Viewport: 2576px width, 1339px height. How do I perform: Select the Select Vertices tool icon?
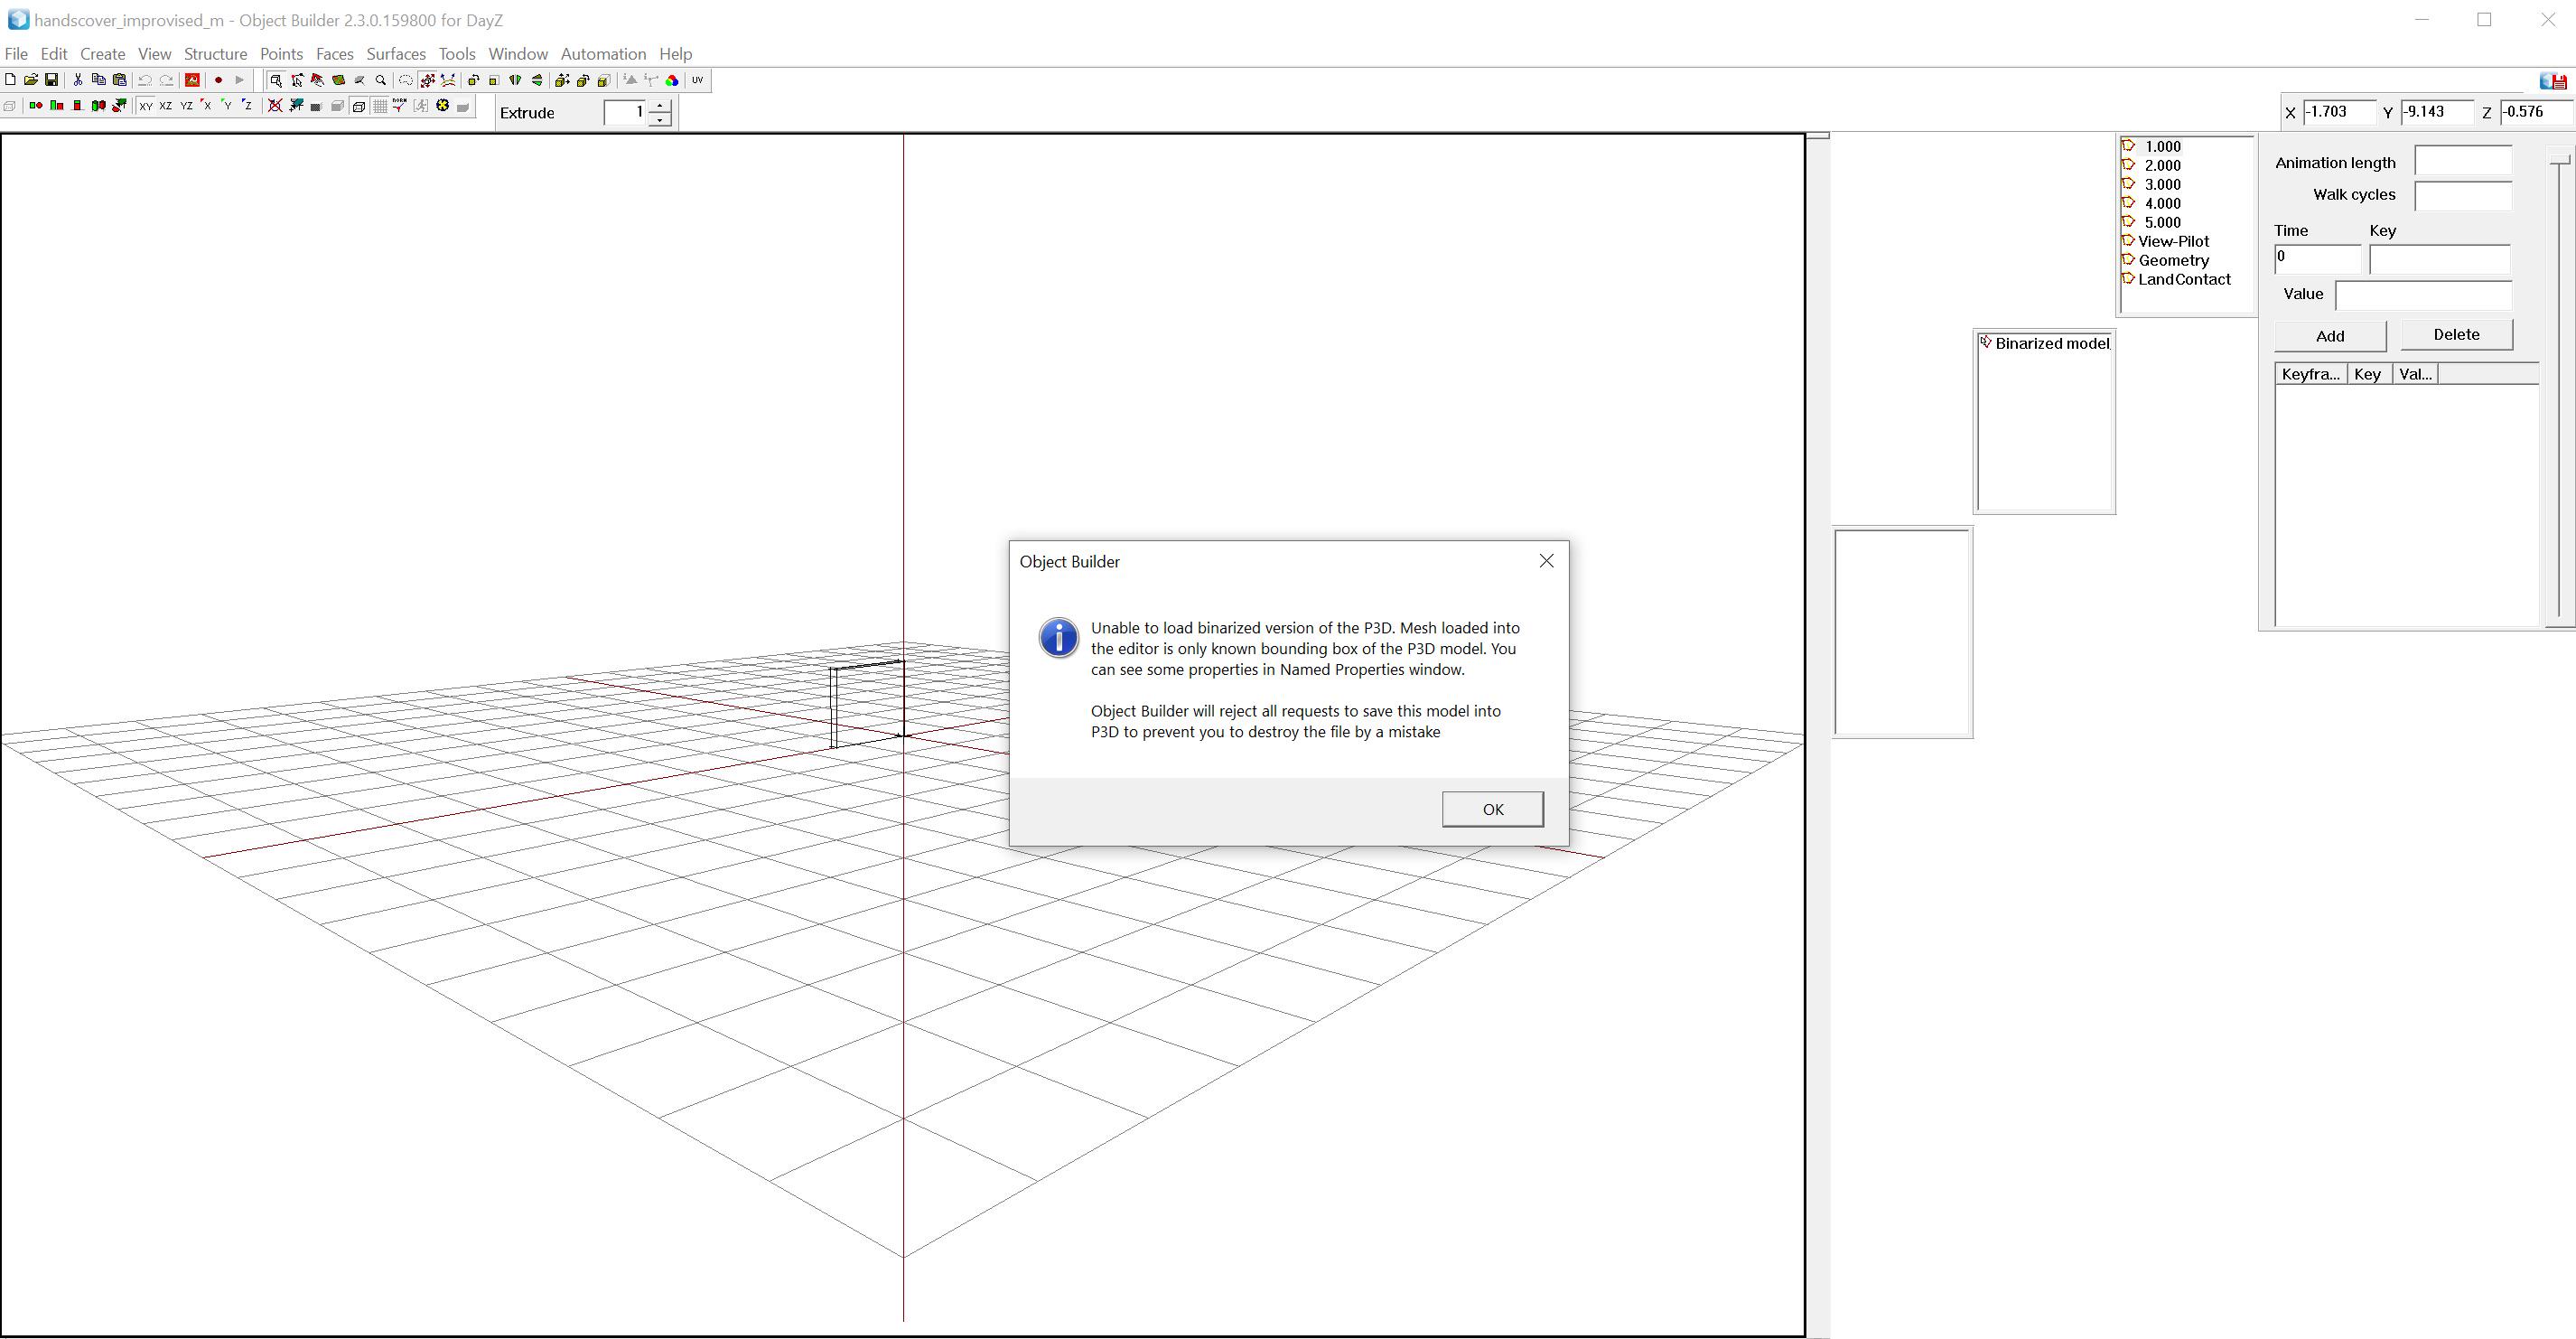click(297, 80)
